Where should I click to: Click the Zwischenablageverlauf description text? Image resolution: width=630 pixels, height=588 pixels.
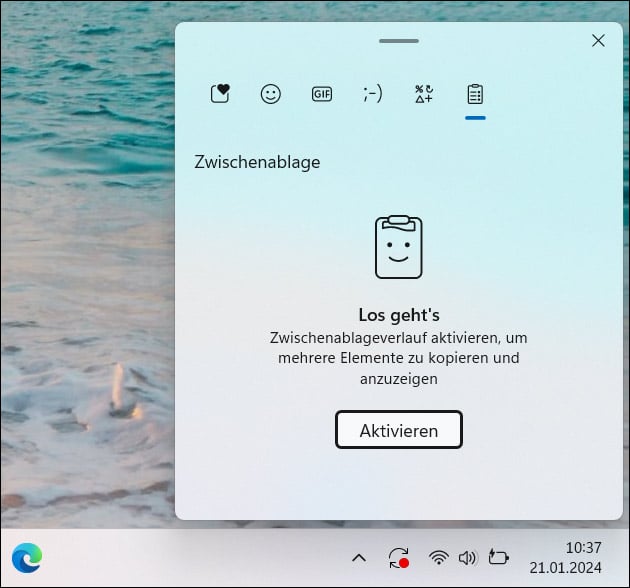[399, 358]
